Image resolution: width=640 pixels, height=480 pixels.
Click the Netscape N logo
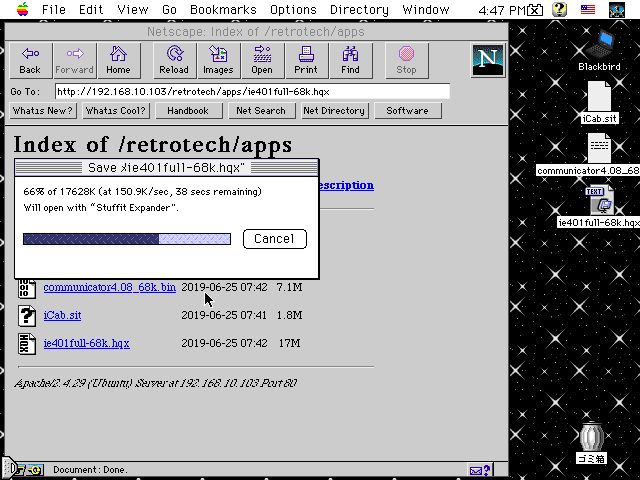tap(488, 60)
